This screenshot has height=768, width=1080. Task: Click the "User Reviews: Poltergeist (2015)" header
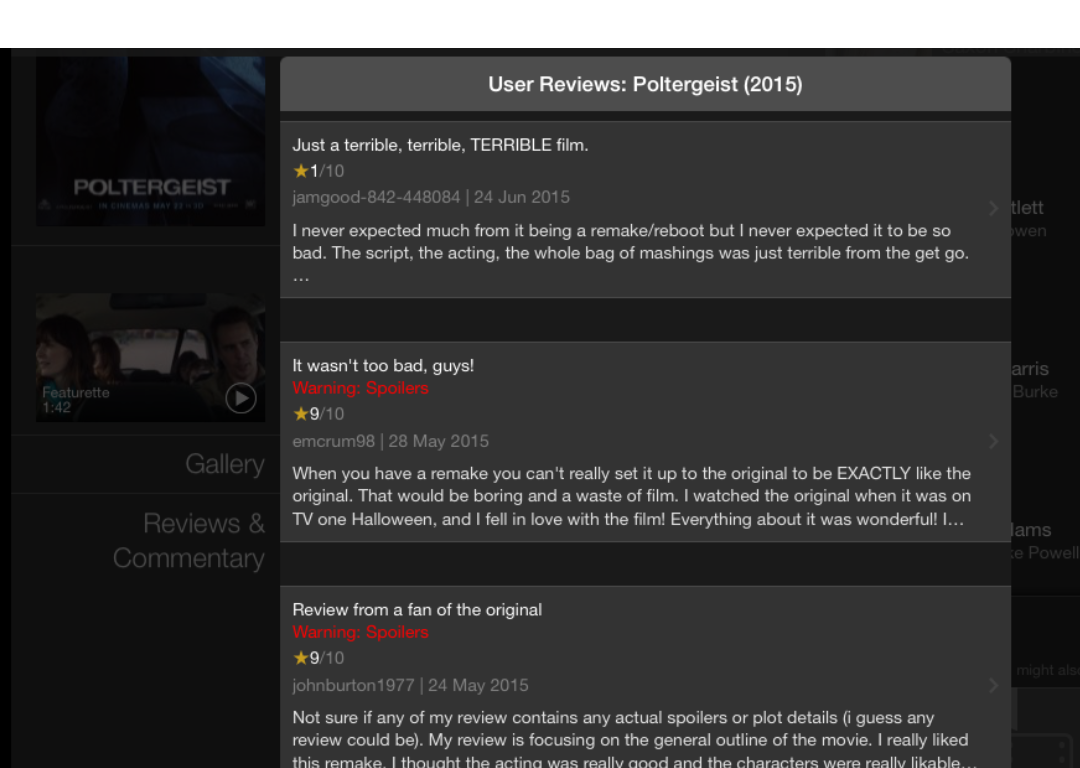[645, 84]
